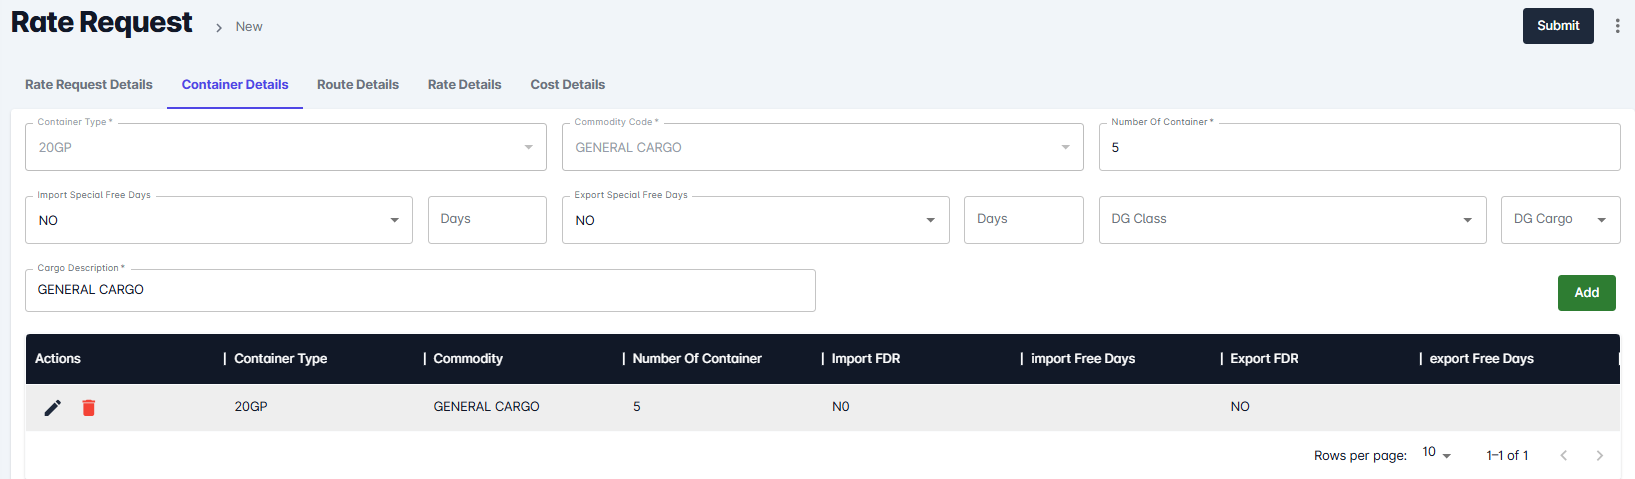Open the three-dot more options menu

[x=1617, y=26]
